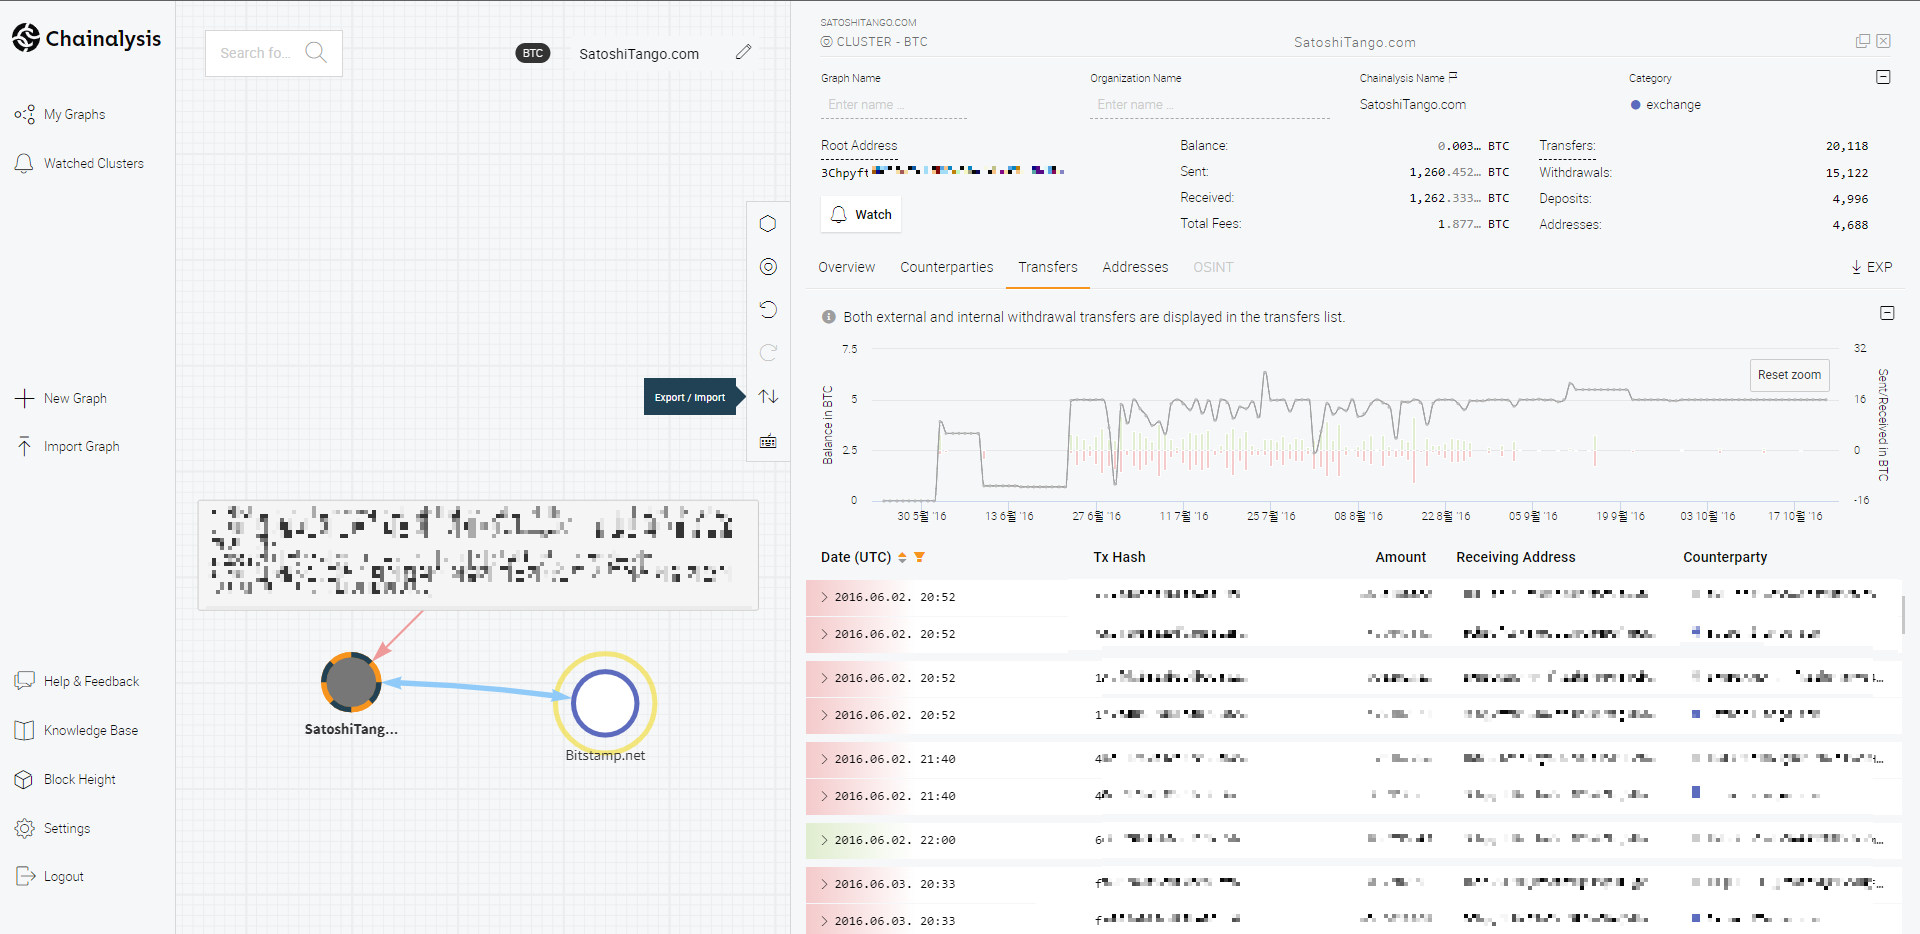Pop out the cluster panel window icon
The image size is (1920, 934).
tap(1862, 41)
